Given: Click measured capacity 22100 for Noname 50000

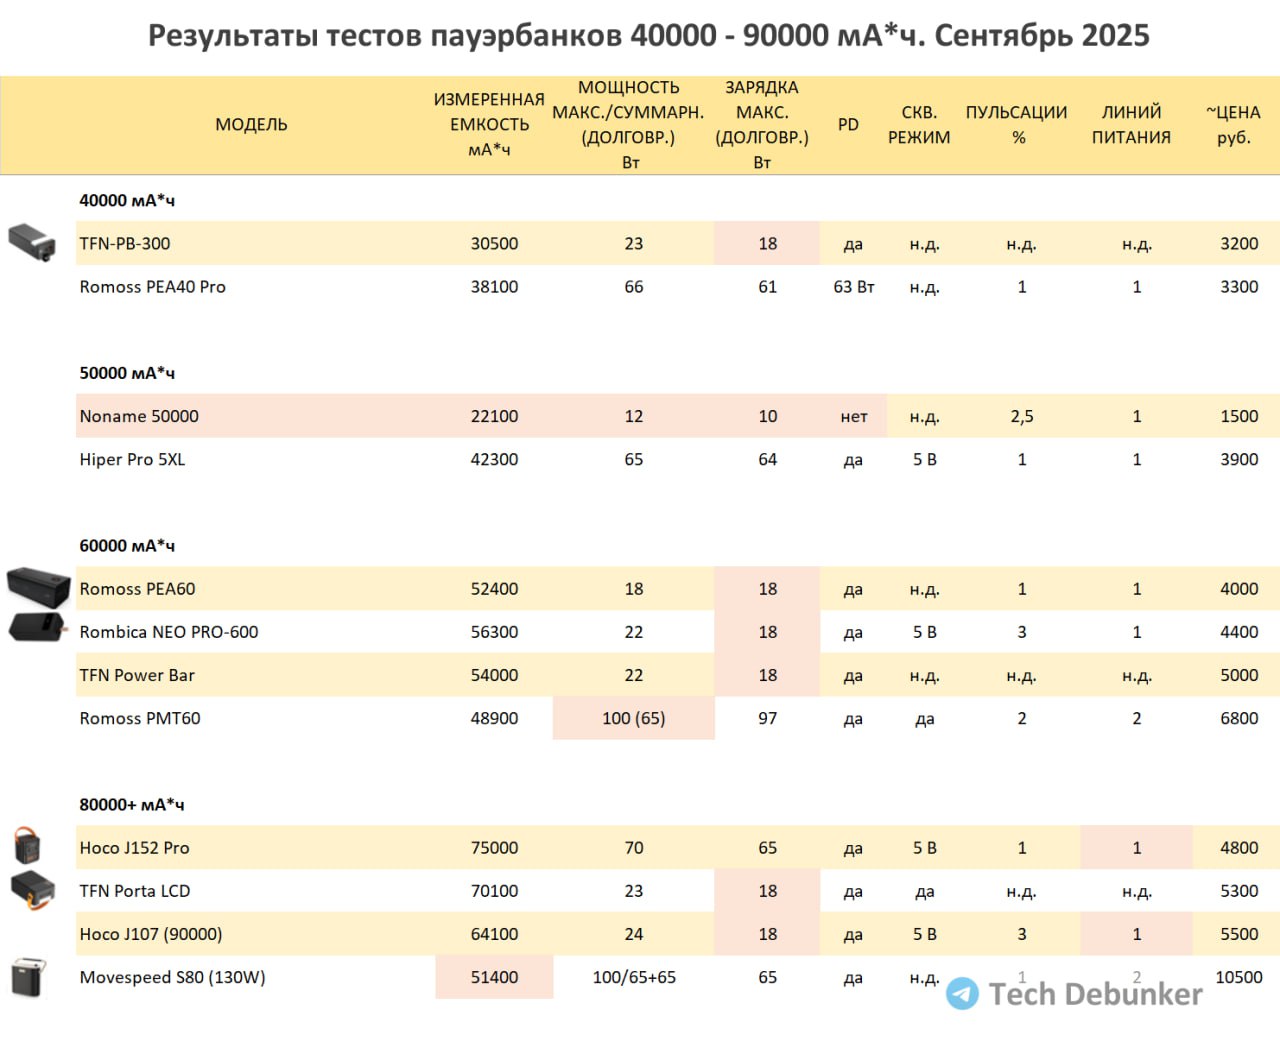Looking at the screenshot, I should (495, 416).
